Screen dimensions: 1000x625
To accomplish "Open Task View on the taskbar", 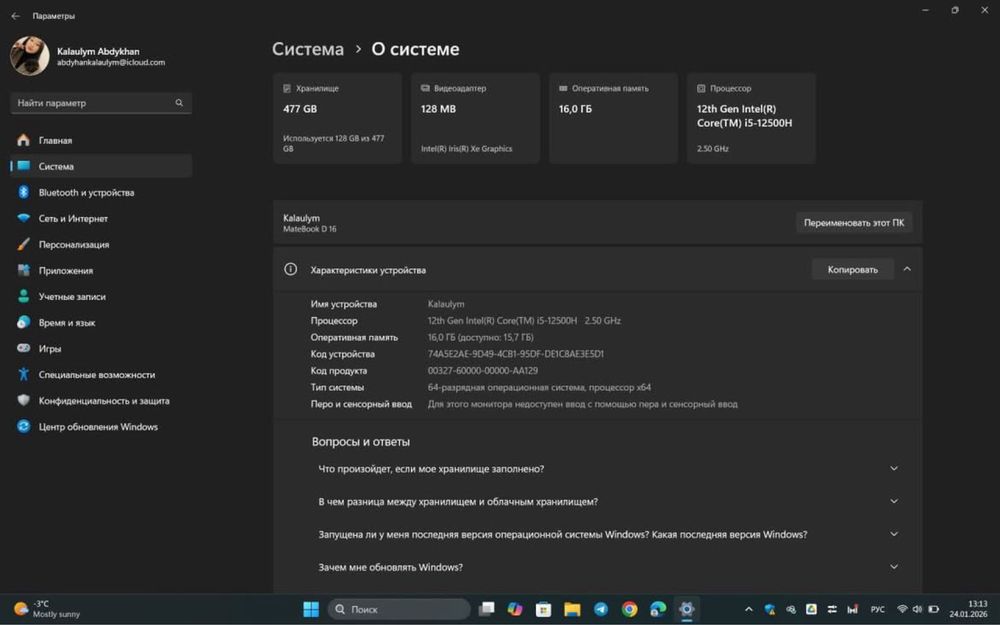I will [487, 610].
